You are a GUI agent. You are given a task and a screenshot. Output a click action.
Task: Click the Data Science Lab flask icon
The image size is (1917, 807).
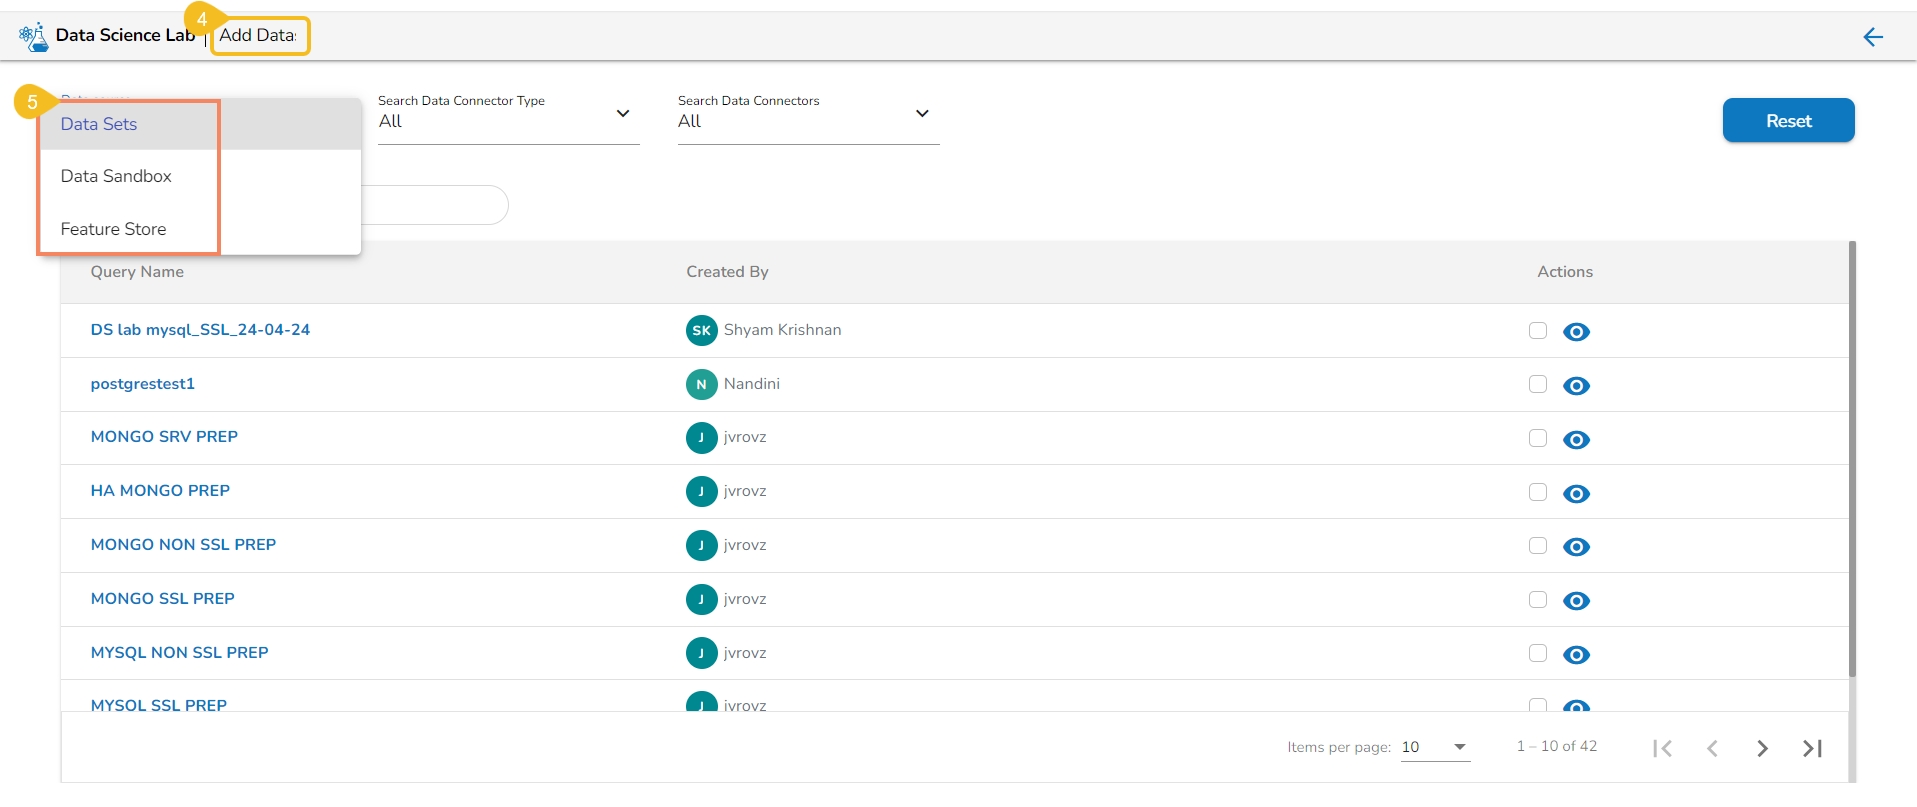pos(33,36)
